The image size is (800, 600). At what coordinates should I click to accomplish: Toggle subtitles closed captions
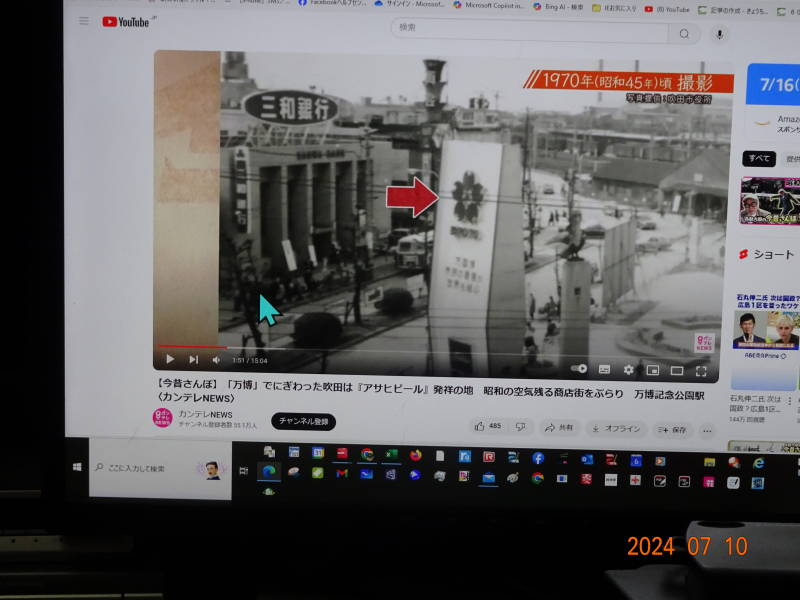click(x=604, y=369)
